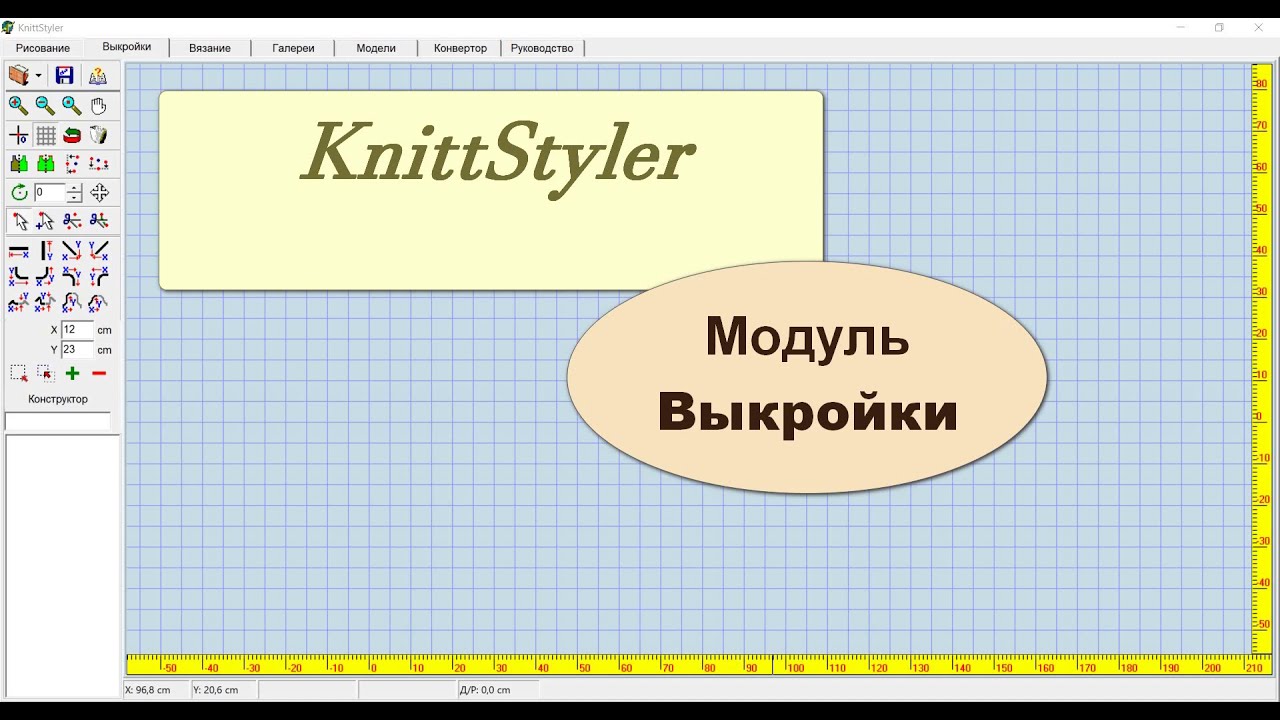The width and height of the screenshot is (1280, 720).
Task: Click the horizontal dotted points mirror icon
Action: (x=98, y=164)
